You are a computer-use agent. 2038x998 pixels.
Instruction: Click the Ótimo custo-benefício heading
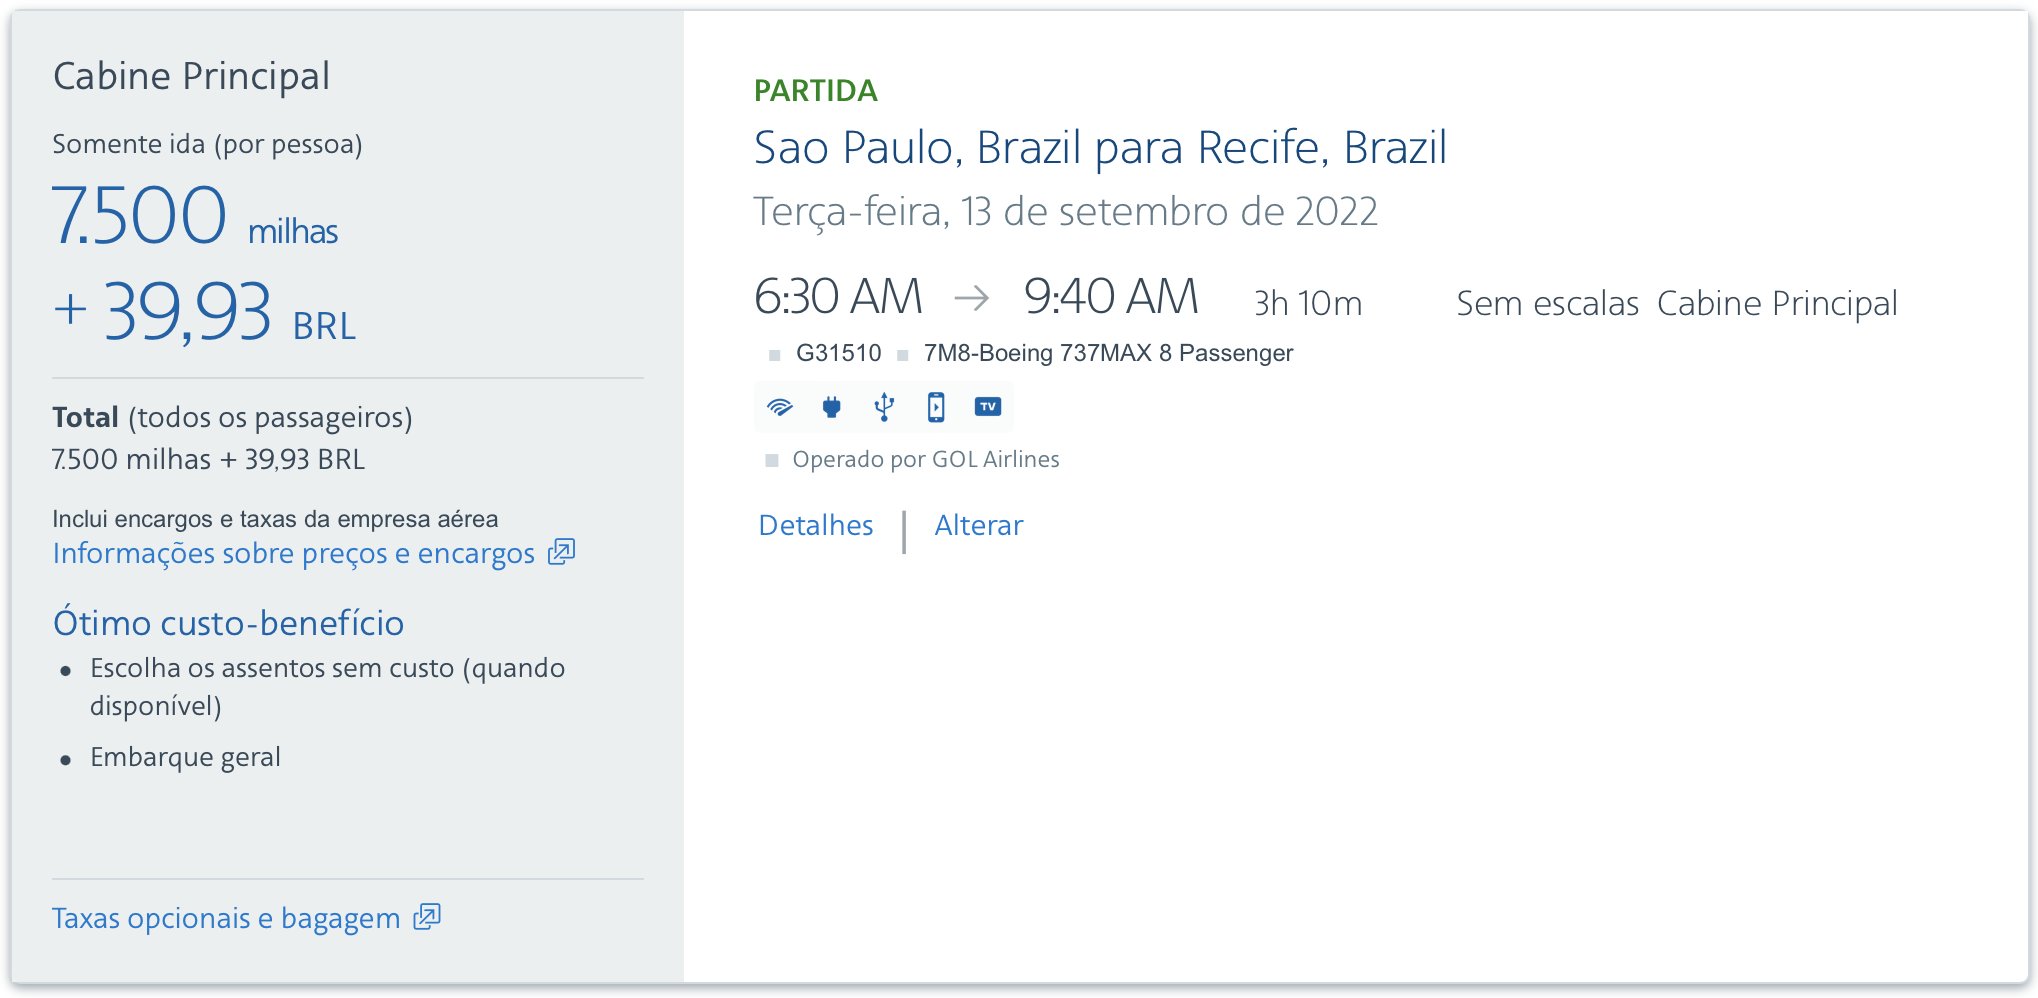pos(229,623)
